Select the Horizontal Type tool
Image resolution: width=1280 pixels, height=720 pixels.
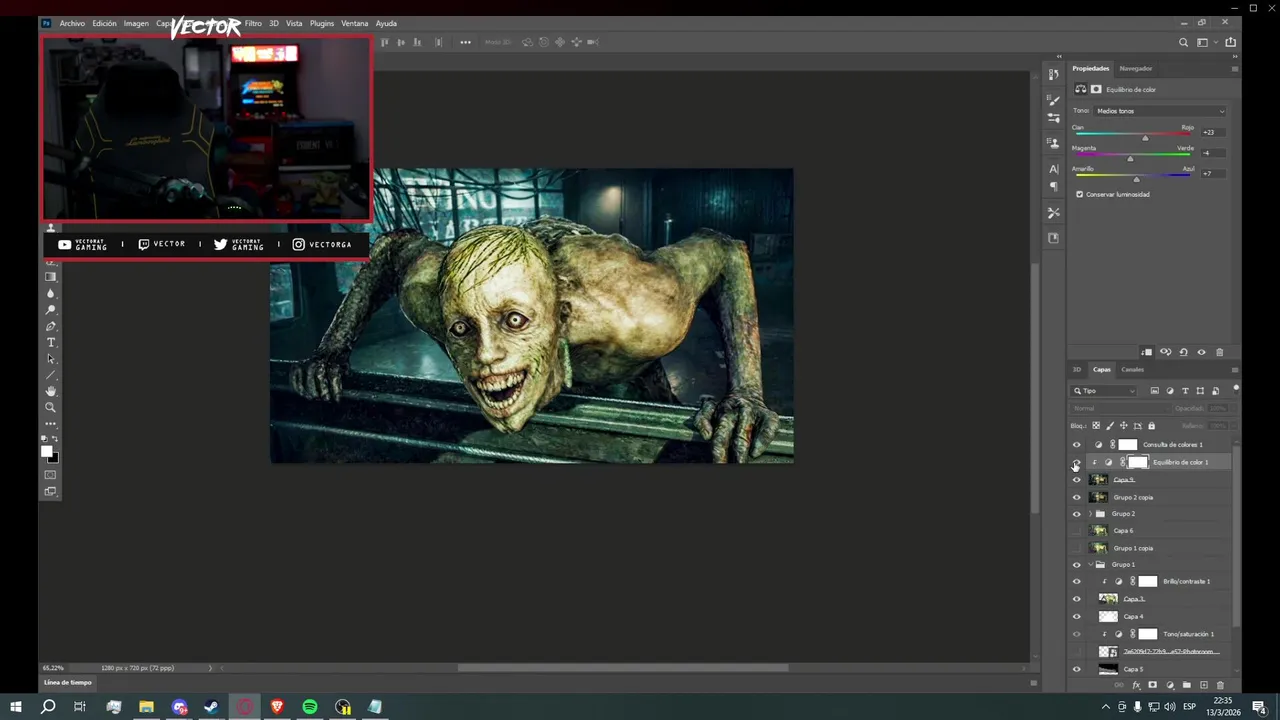click(x=51, y=343)
